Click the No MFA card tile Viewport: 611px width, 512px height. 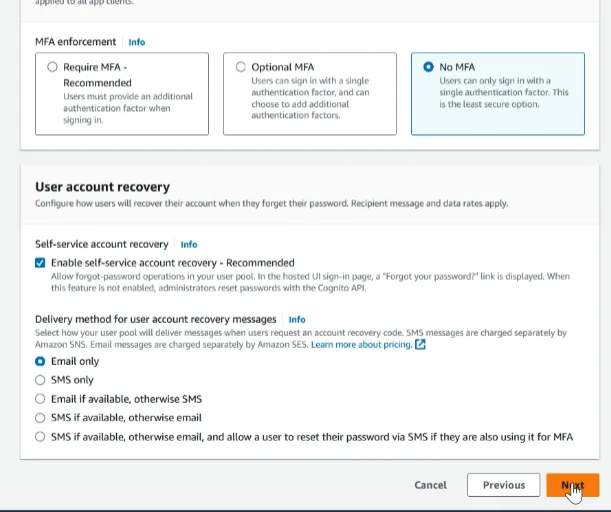(x=498, y=94)
